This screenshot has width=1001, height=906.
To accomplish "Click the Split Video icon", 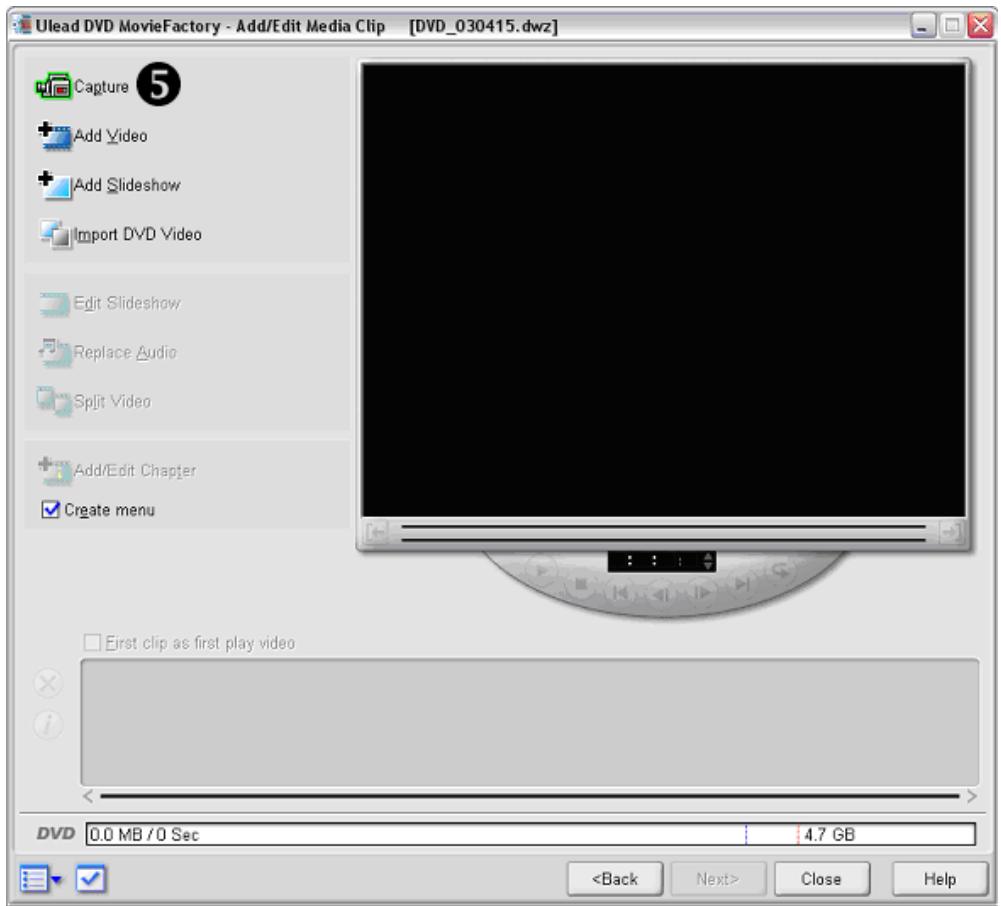I will click(54, 402).
